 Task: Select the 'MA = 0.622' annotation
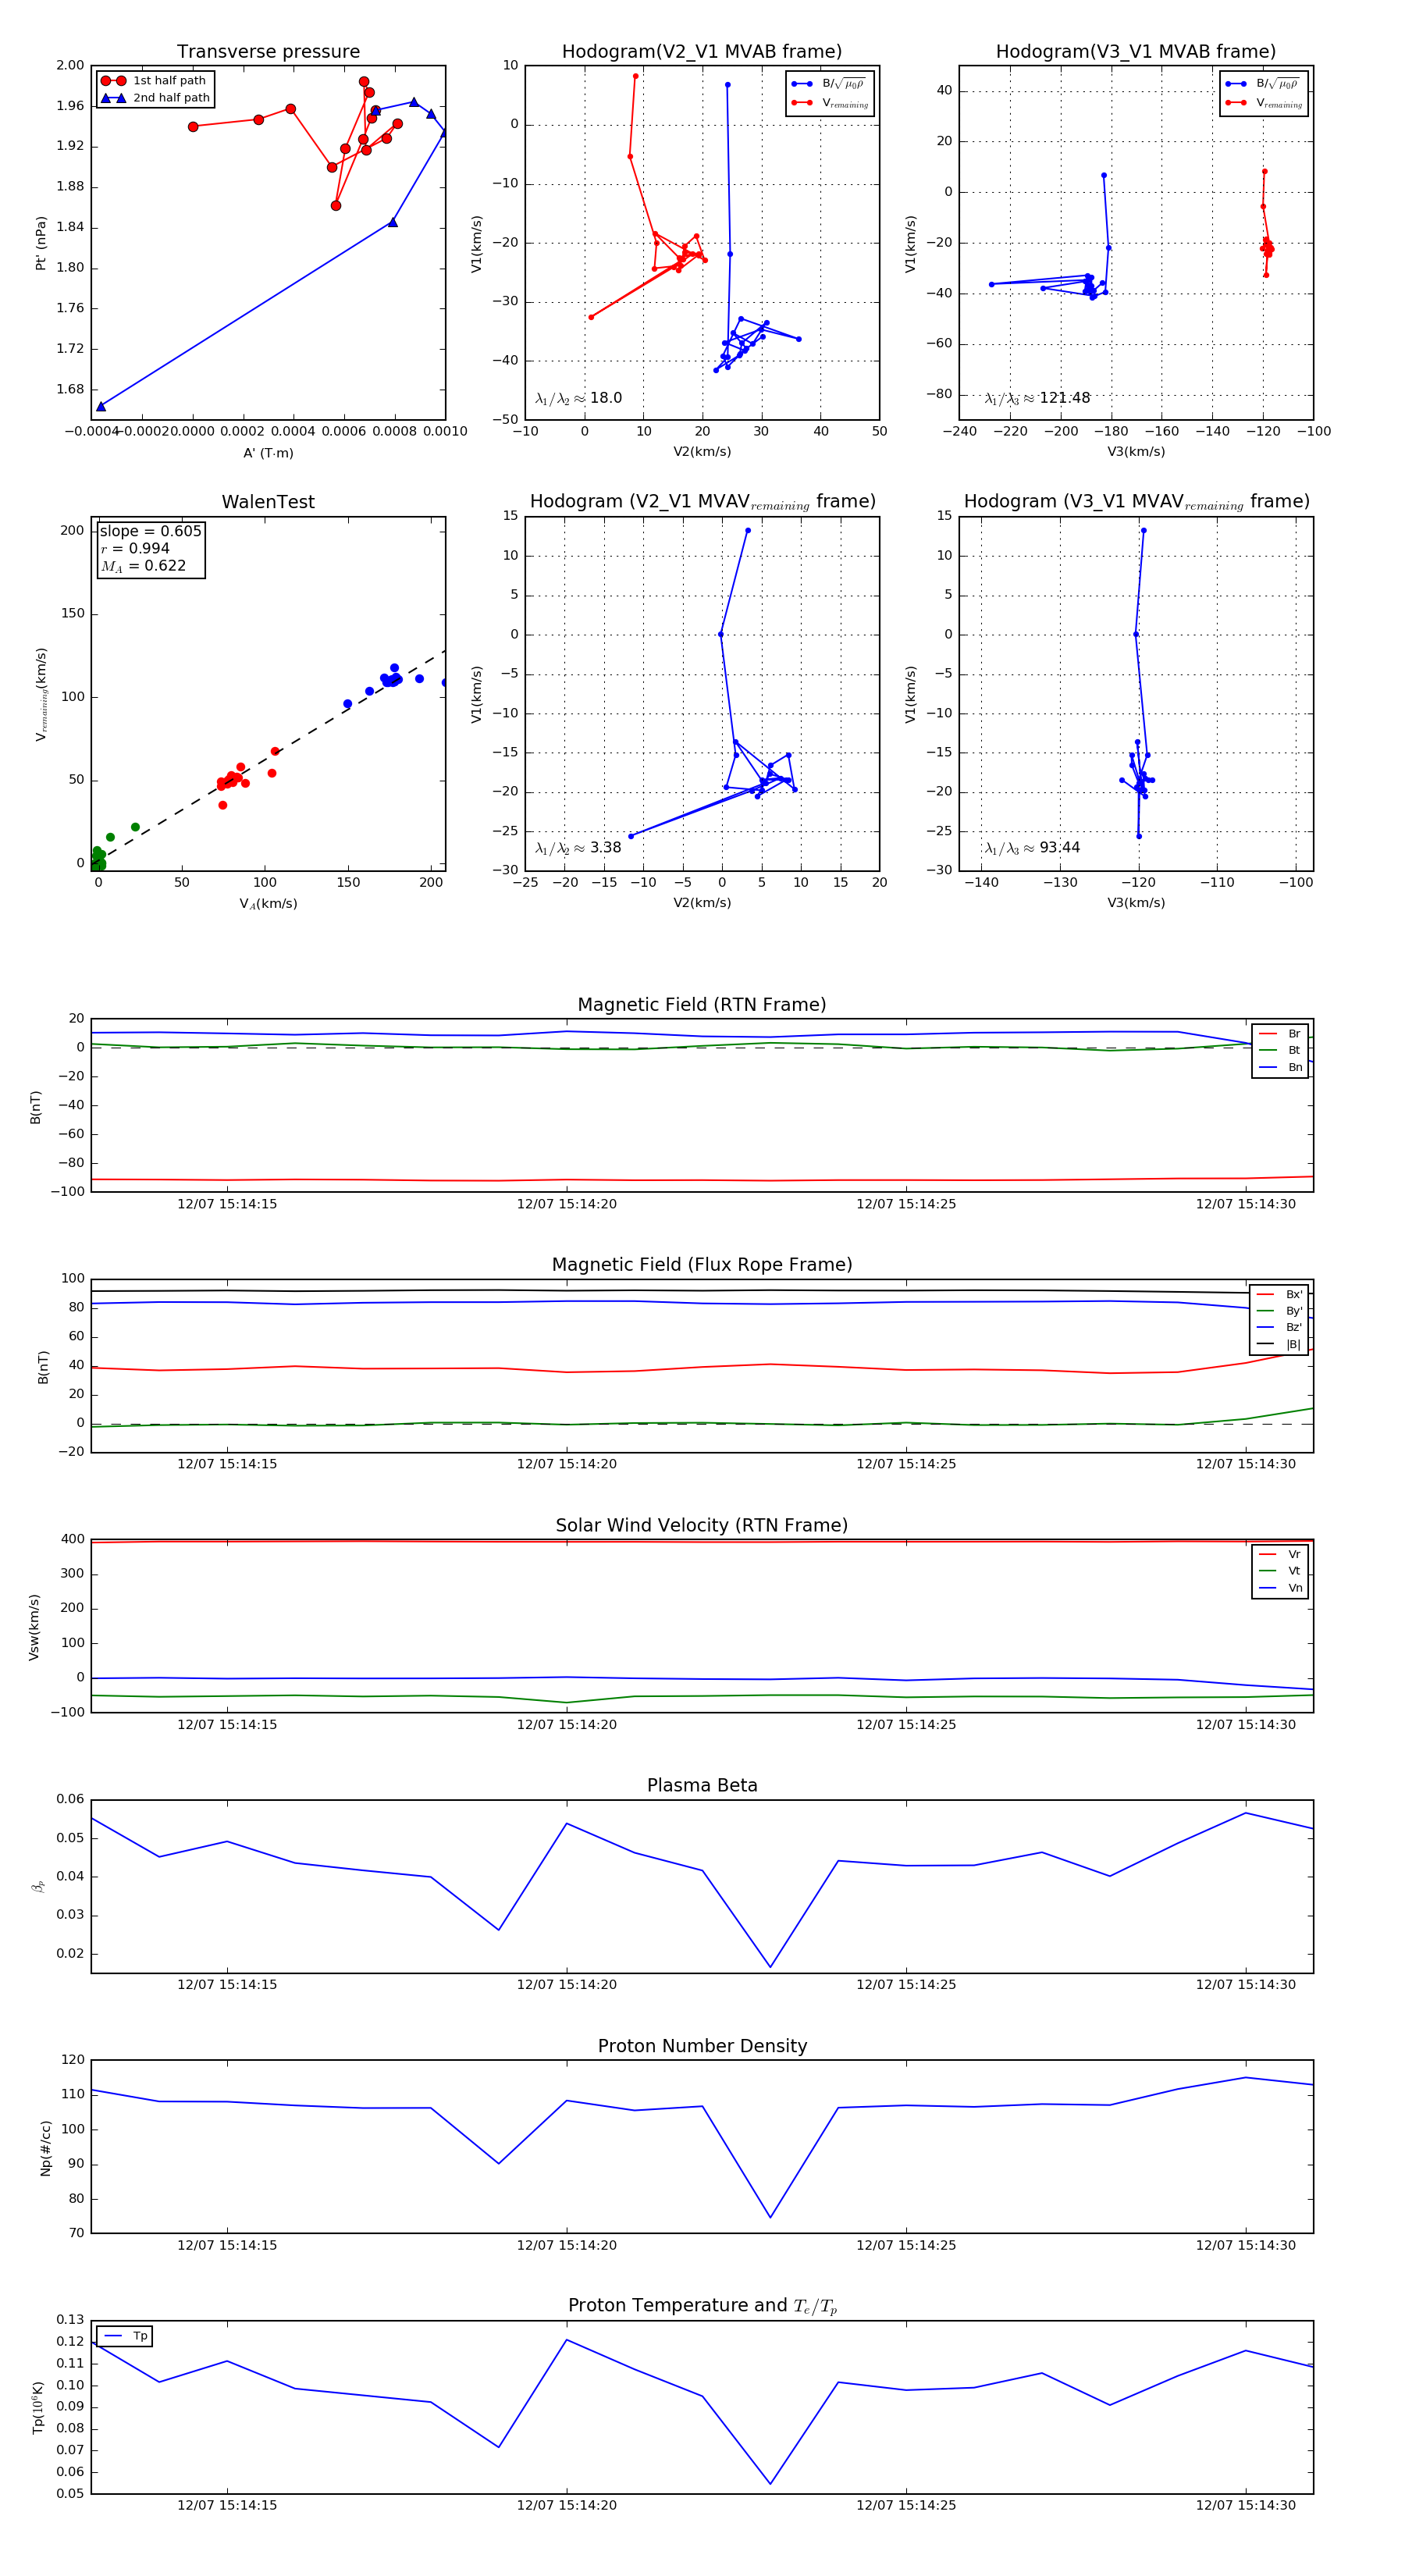click(143, 566)
